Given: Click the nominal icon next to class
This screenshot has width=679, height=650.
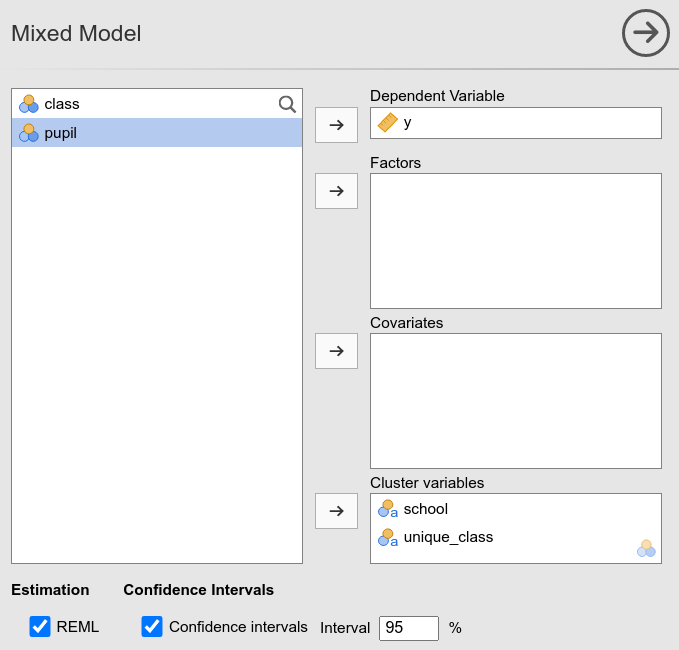Looking at the screenshot, I should coord(29,104).
